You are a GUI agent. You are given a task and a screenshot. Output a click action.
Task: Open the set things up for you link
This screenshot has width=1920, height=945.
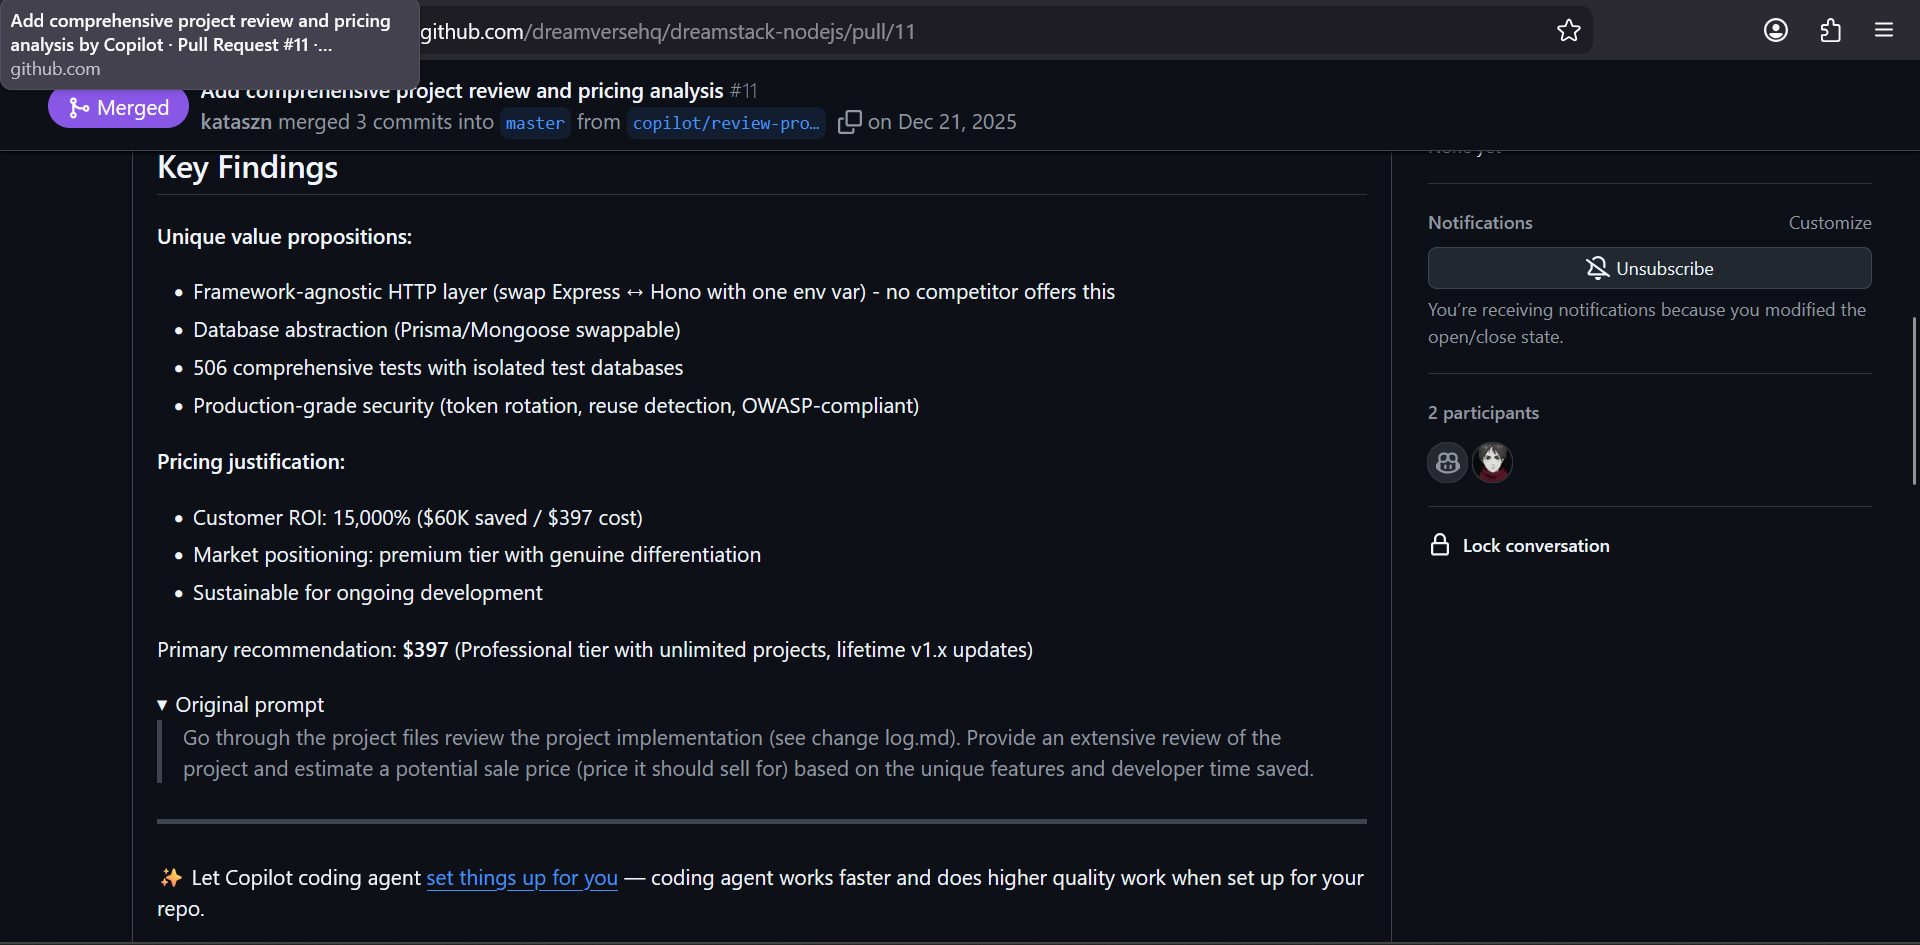pos(521,879)
